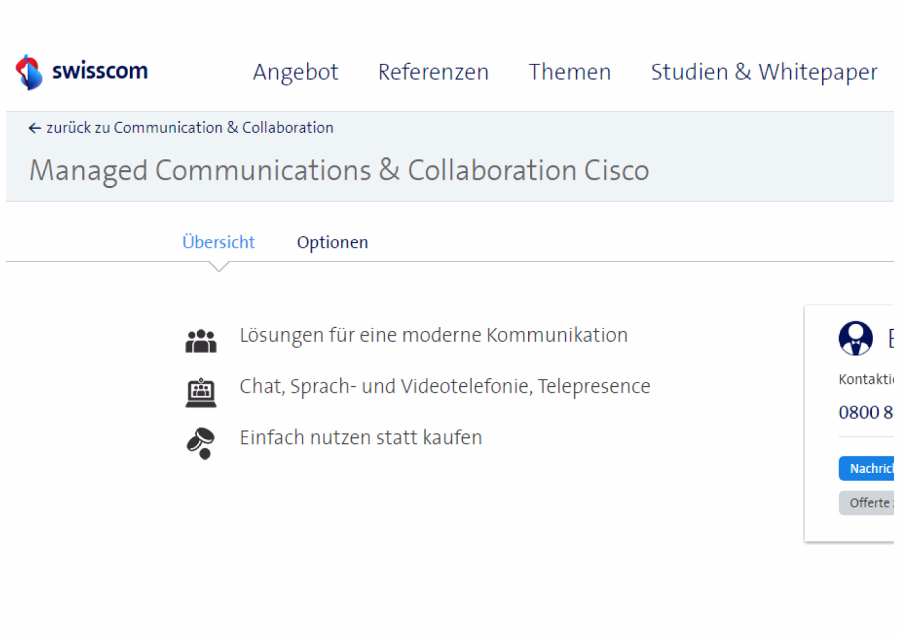Click the grey Offerte button
This screenshot has width=900, height=636.
click(866, 503)
